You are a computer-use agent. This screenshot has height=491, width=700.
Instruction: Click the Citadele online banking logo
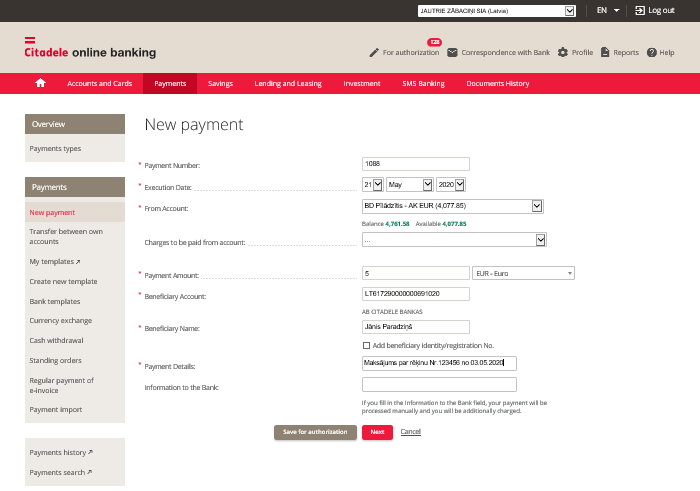point(90,51)
